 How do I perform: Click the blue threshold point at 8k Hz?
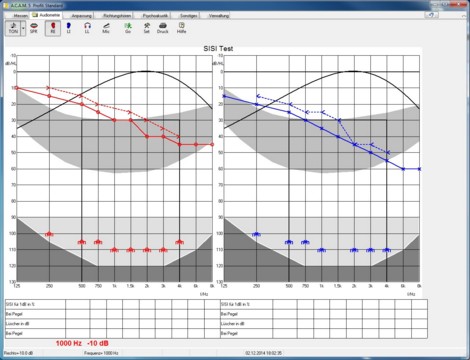419,169
